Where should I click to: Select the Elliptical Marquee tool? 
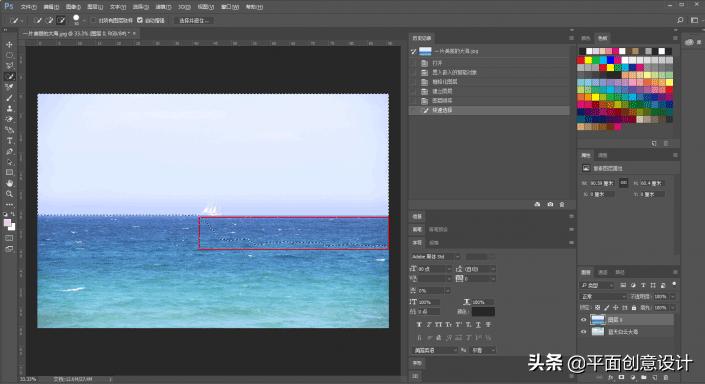[9, 55]
